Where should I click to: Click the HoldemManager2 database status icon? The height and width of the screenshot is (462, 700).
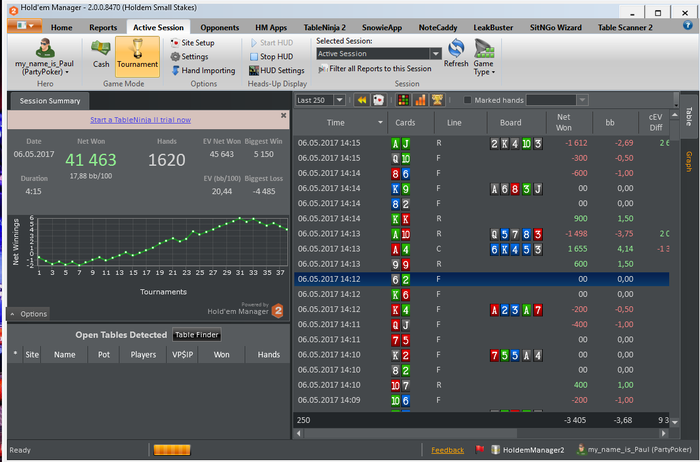[x=495, y=450]
